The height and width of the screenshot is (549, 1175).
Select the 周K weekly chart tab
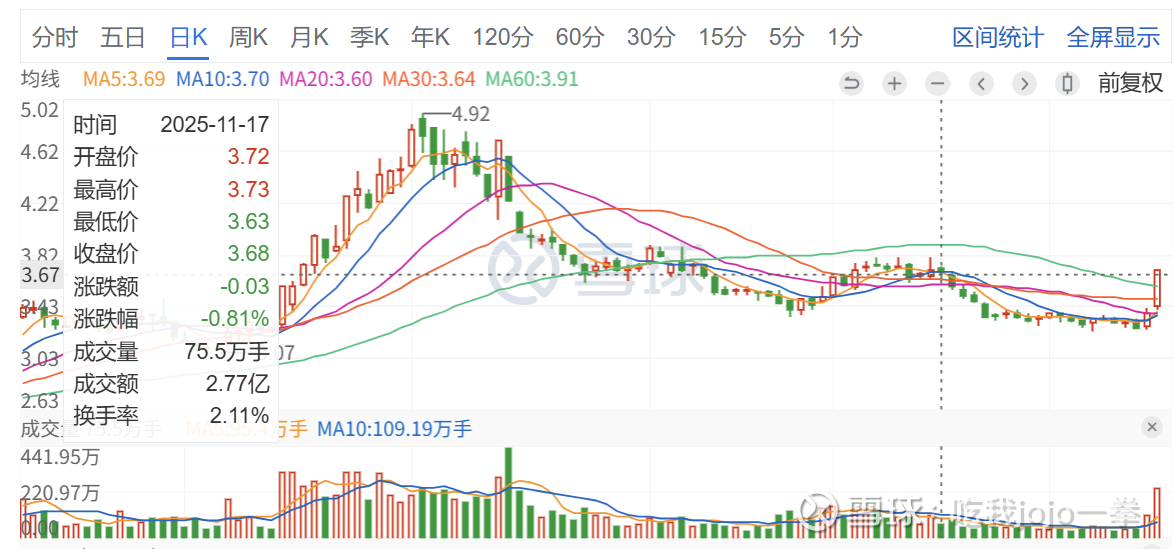coord(248,38)
